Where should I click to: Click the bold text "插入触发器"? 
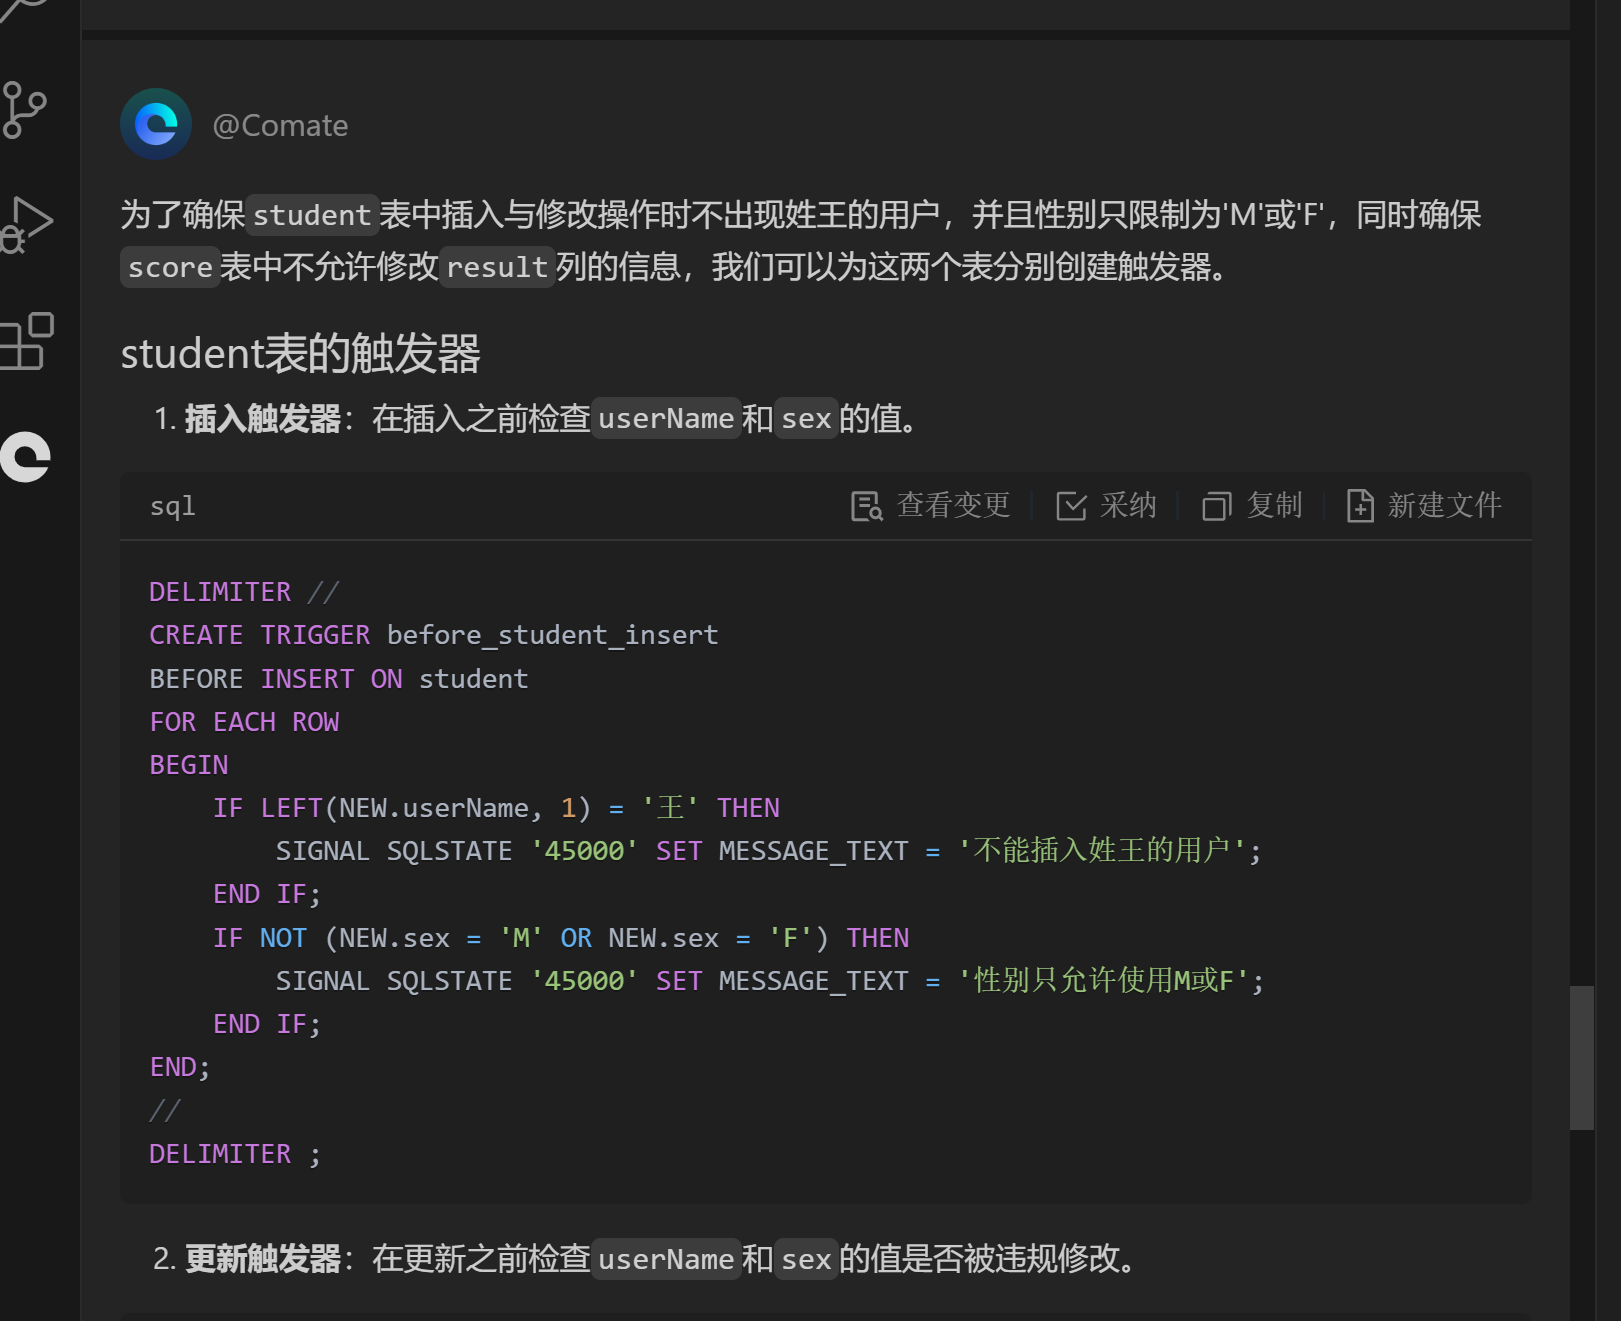click(262, 419)
